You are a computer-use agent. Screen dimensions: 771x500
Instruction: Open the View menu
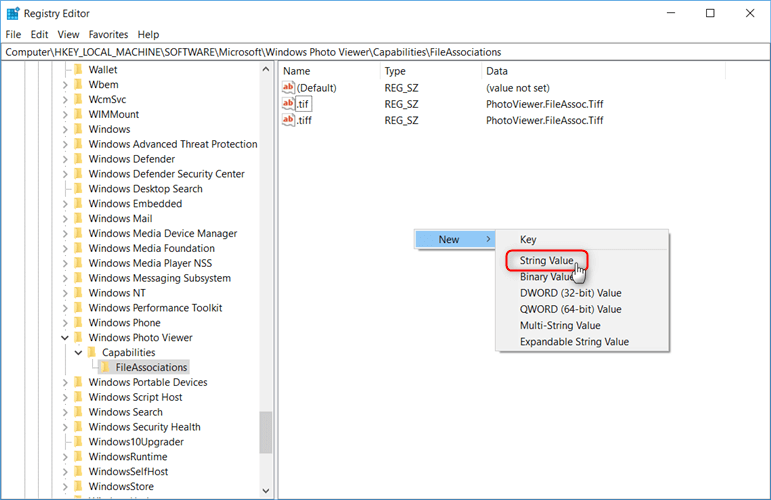tap(68, 34)
